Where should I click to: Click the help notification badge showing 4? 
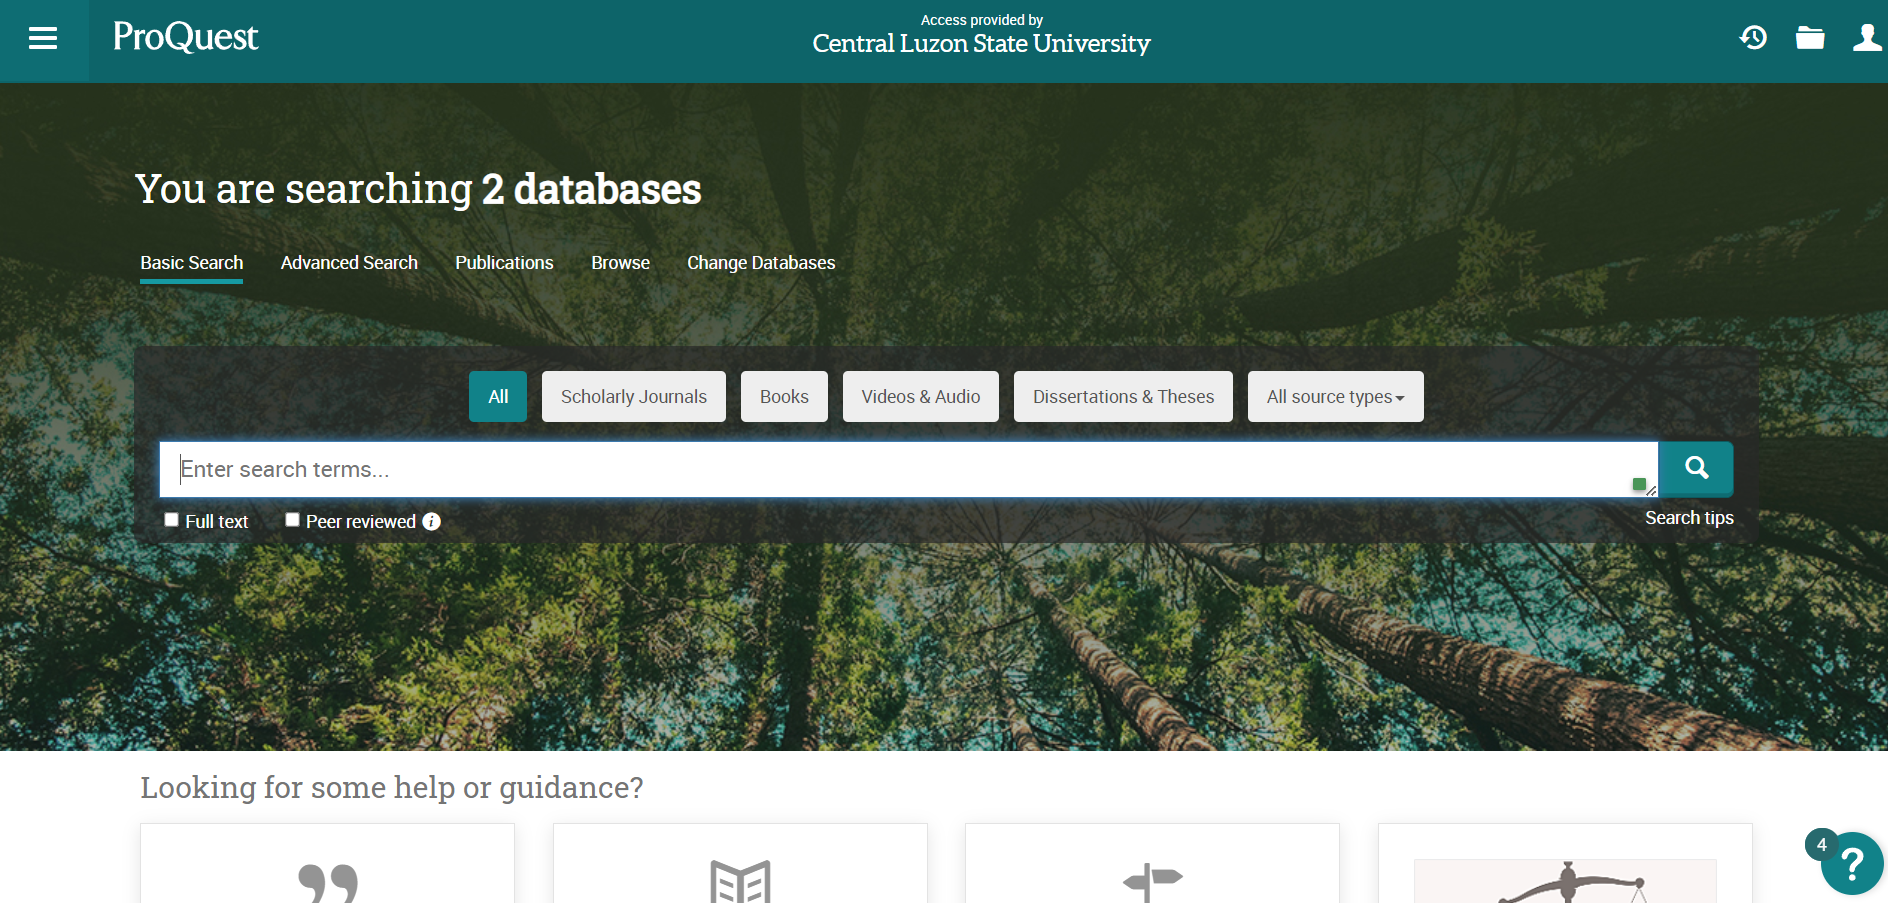click(x=1822, y=845)
